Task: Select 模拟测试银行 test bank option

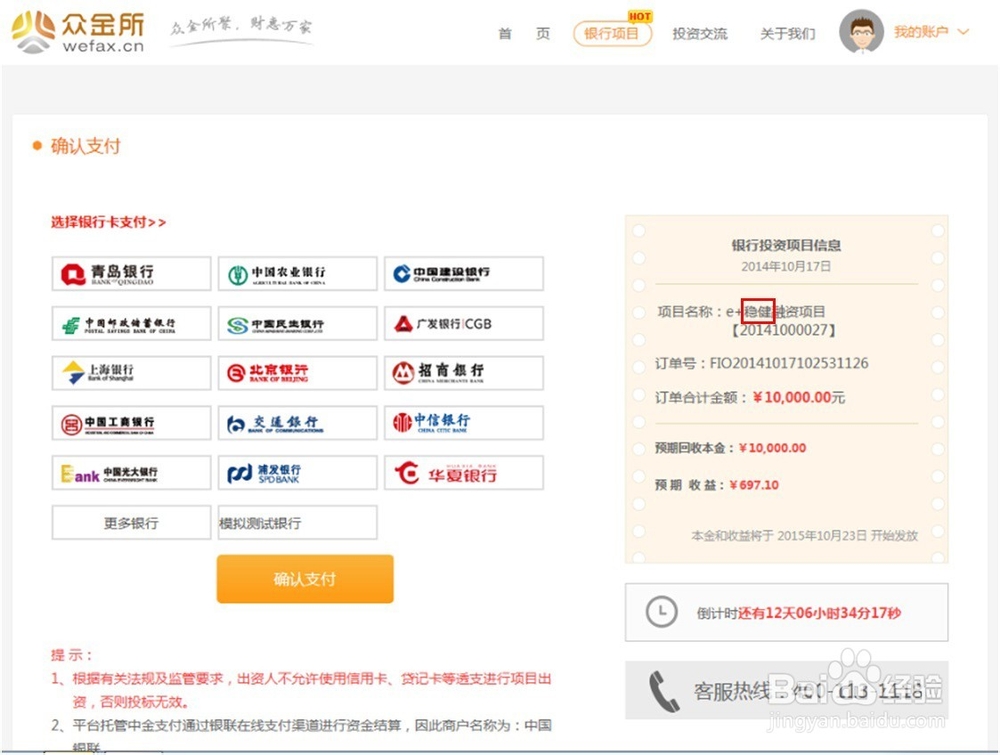Action: (x=297, y=523)
